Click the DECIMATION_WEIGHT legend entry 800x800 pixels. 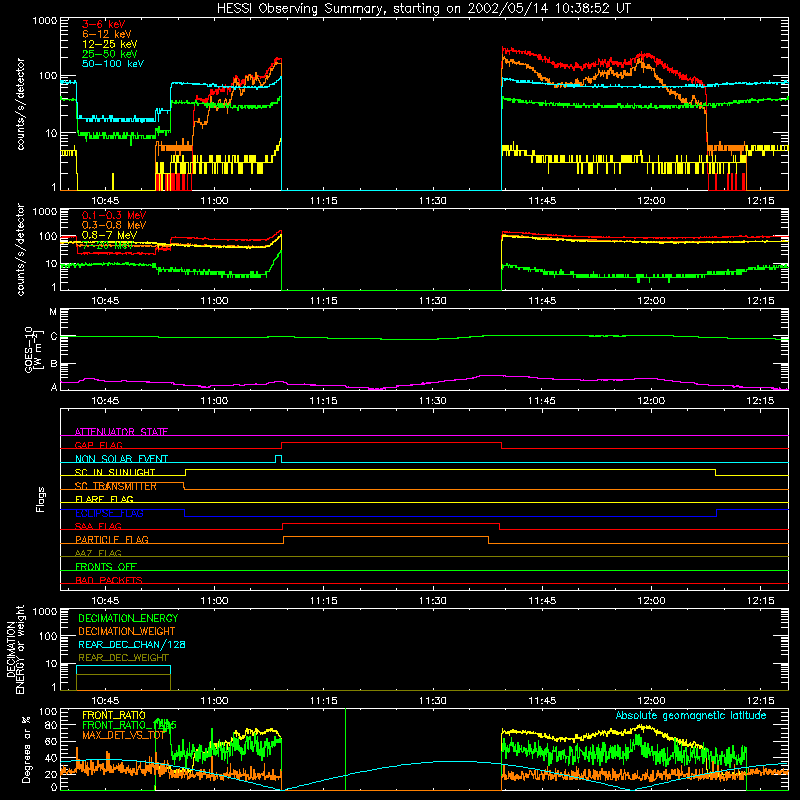point(127,631)
